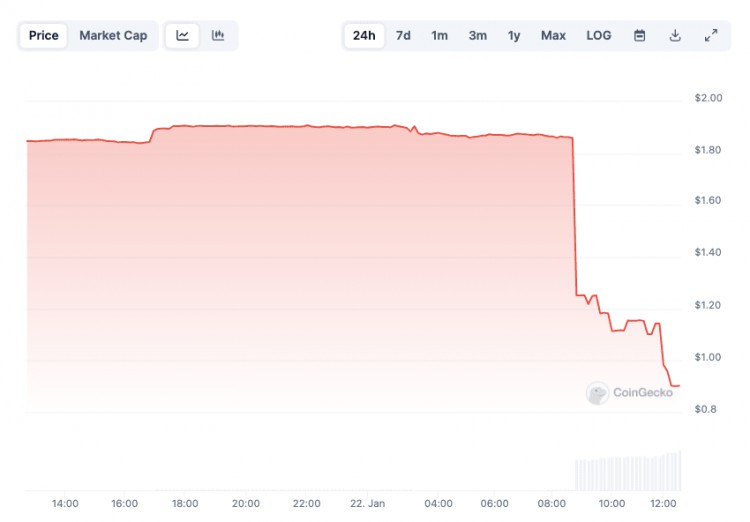
Task: Set chart range to 3m
Action: pyautogui.click(x=478, y=35)
